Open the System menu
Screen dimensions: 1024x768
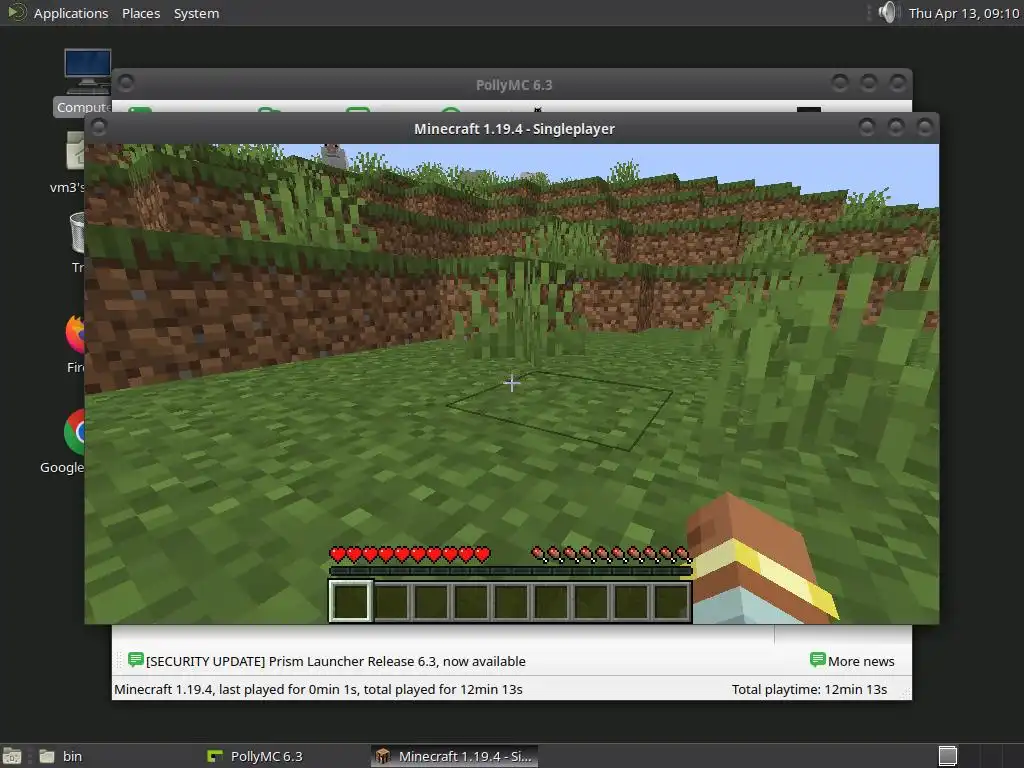tap(196, 13)
